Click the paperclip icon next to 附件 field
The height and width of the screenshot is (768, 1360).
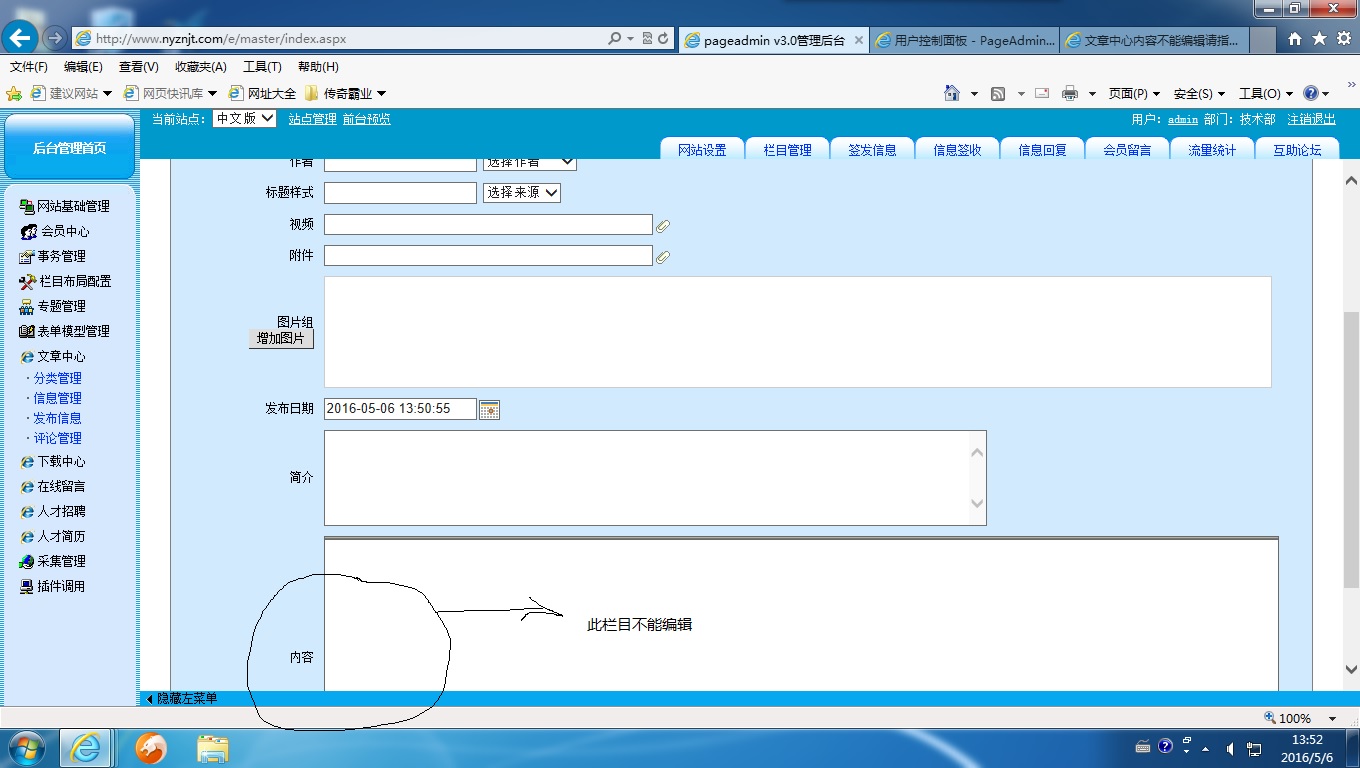click(x=662, y=257)
